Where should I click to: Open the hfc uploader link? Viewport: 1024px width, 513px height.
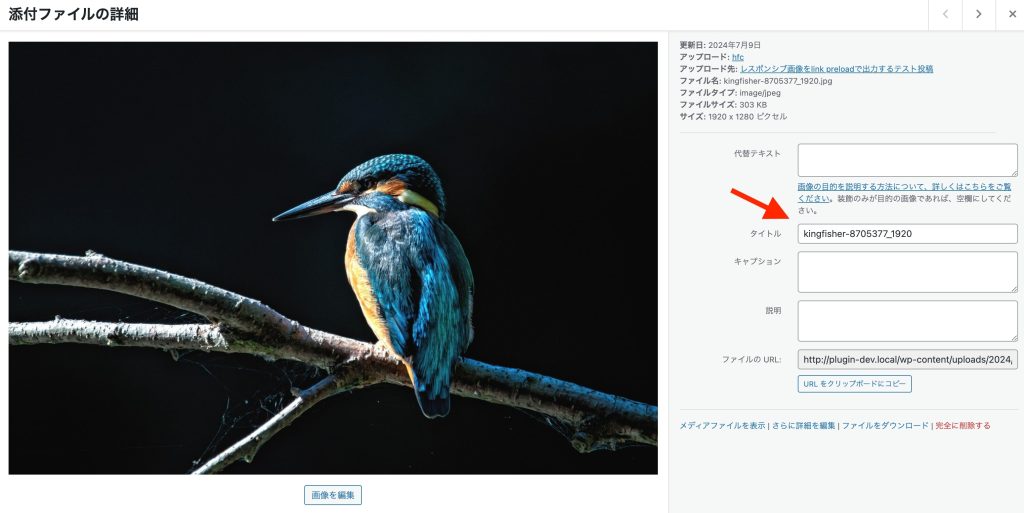coord(737,57)
